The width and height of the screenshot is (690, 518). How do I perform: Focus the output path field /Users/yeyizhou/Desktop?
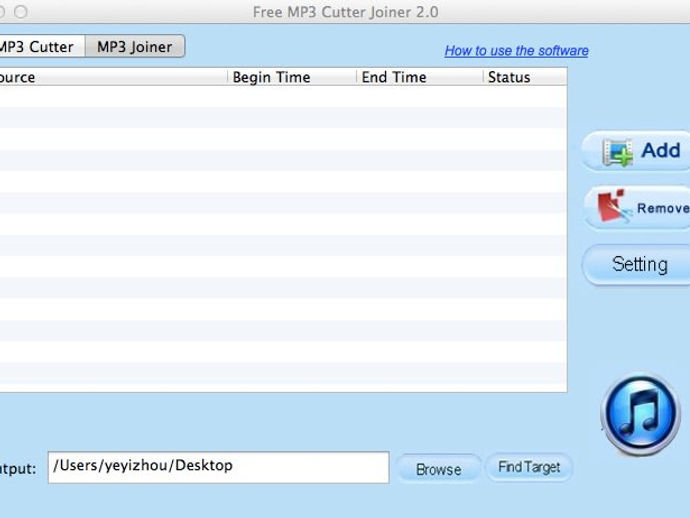(219, 467)
